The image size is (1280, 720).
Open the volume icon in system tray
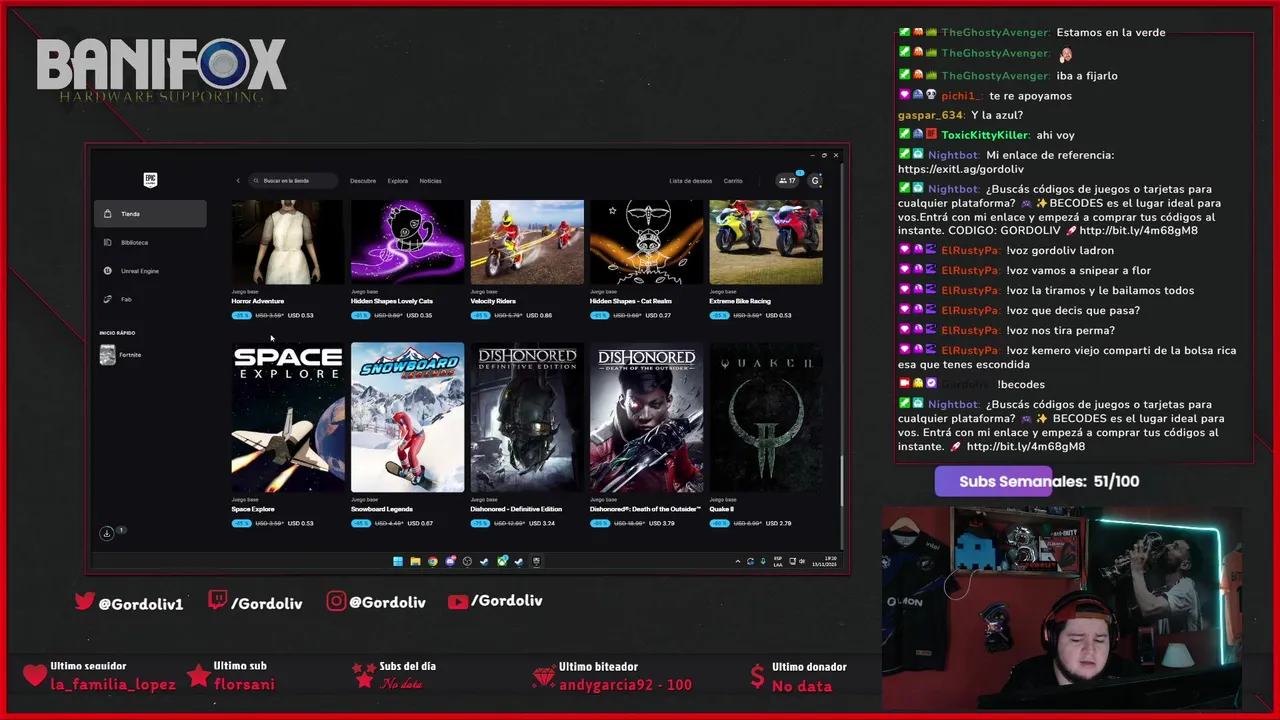802,561
